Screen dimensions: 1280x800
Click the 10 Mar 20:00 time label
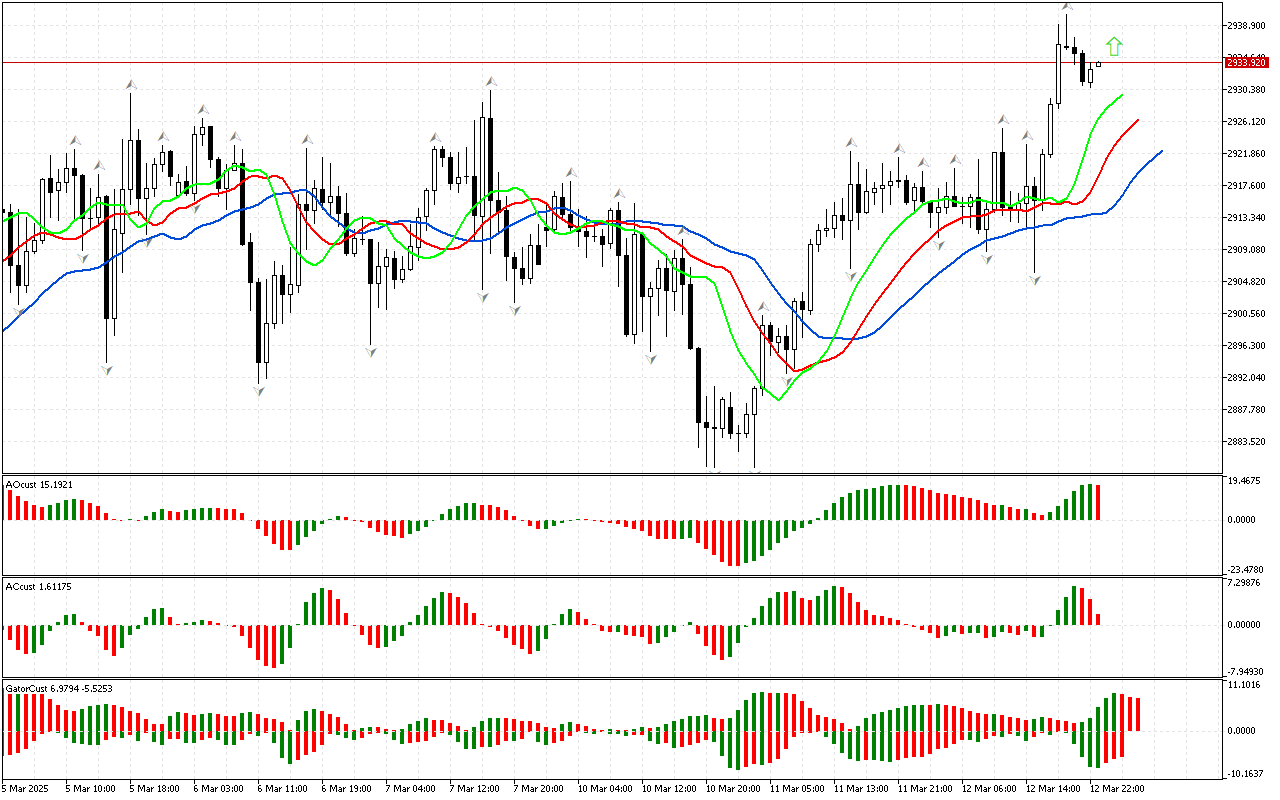pos(734,789)
